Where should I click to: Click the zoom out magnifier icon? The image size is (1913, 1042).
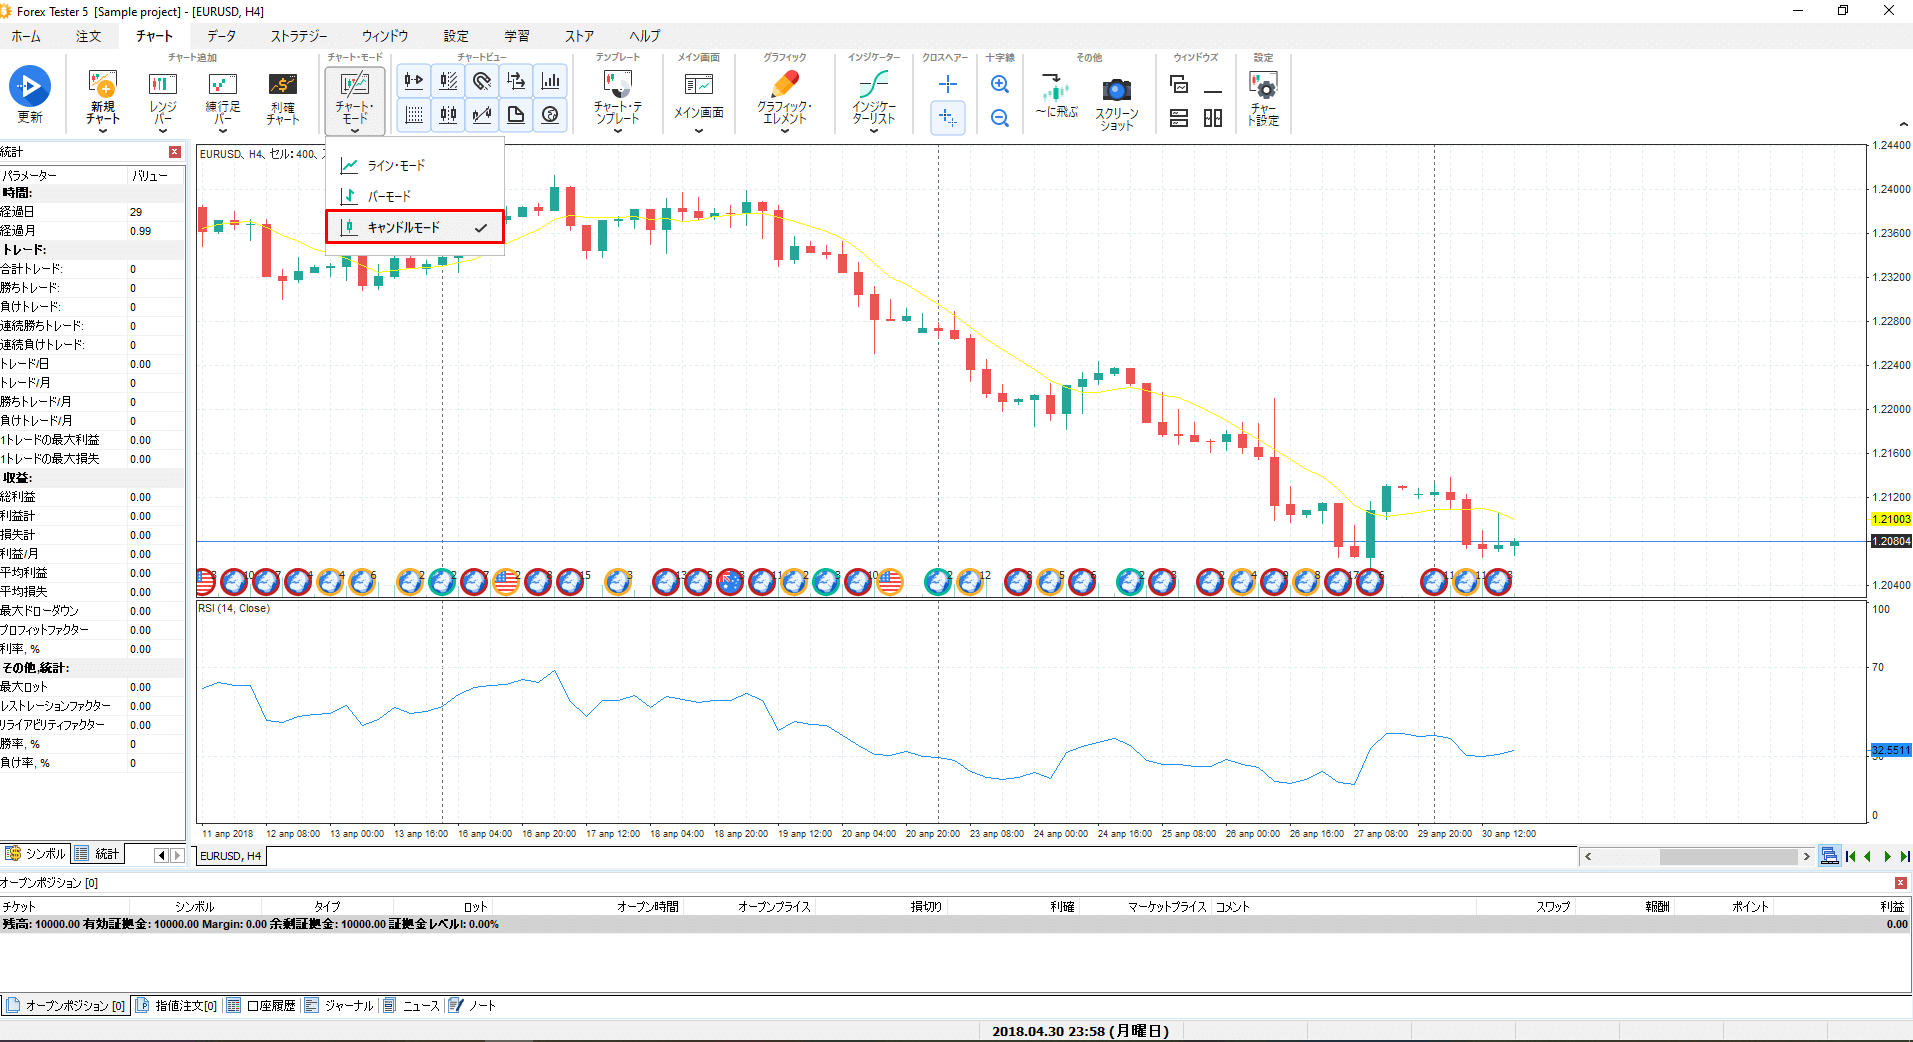(x=999, y=118)
